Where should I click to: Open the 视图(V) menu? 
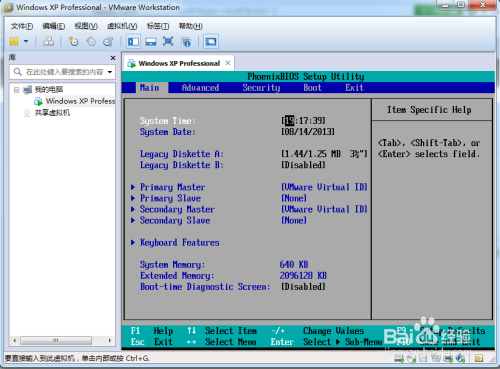tap(86, 26)
